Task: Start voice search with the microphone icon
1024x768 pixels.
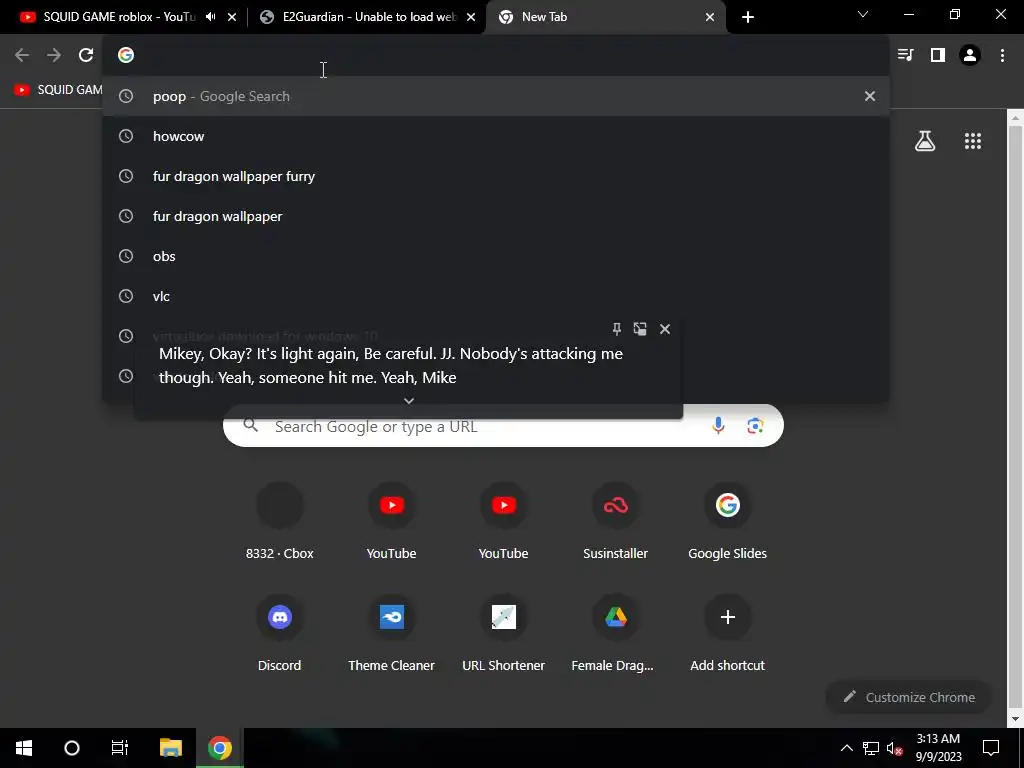Action: [718, 426]
